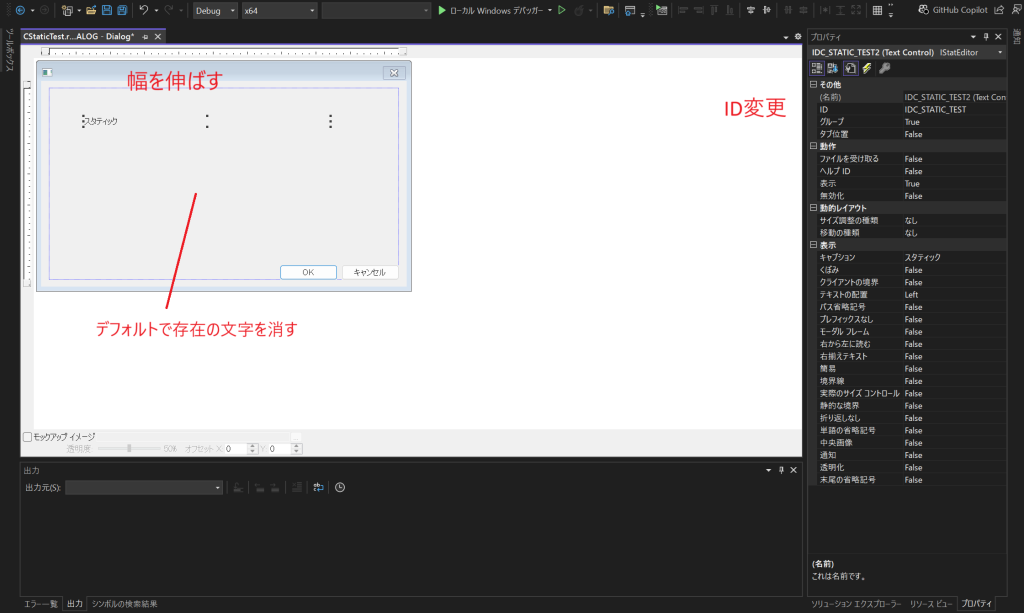Open the x64 platform dropdown
This screenshot has height=613, width=1024.
click(x=279, y=10)
